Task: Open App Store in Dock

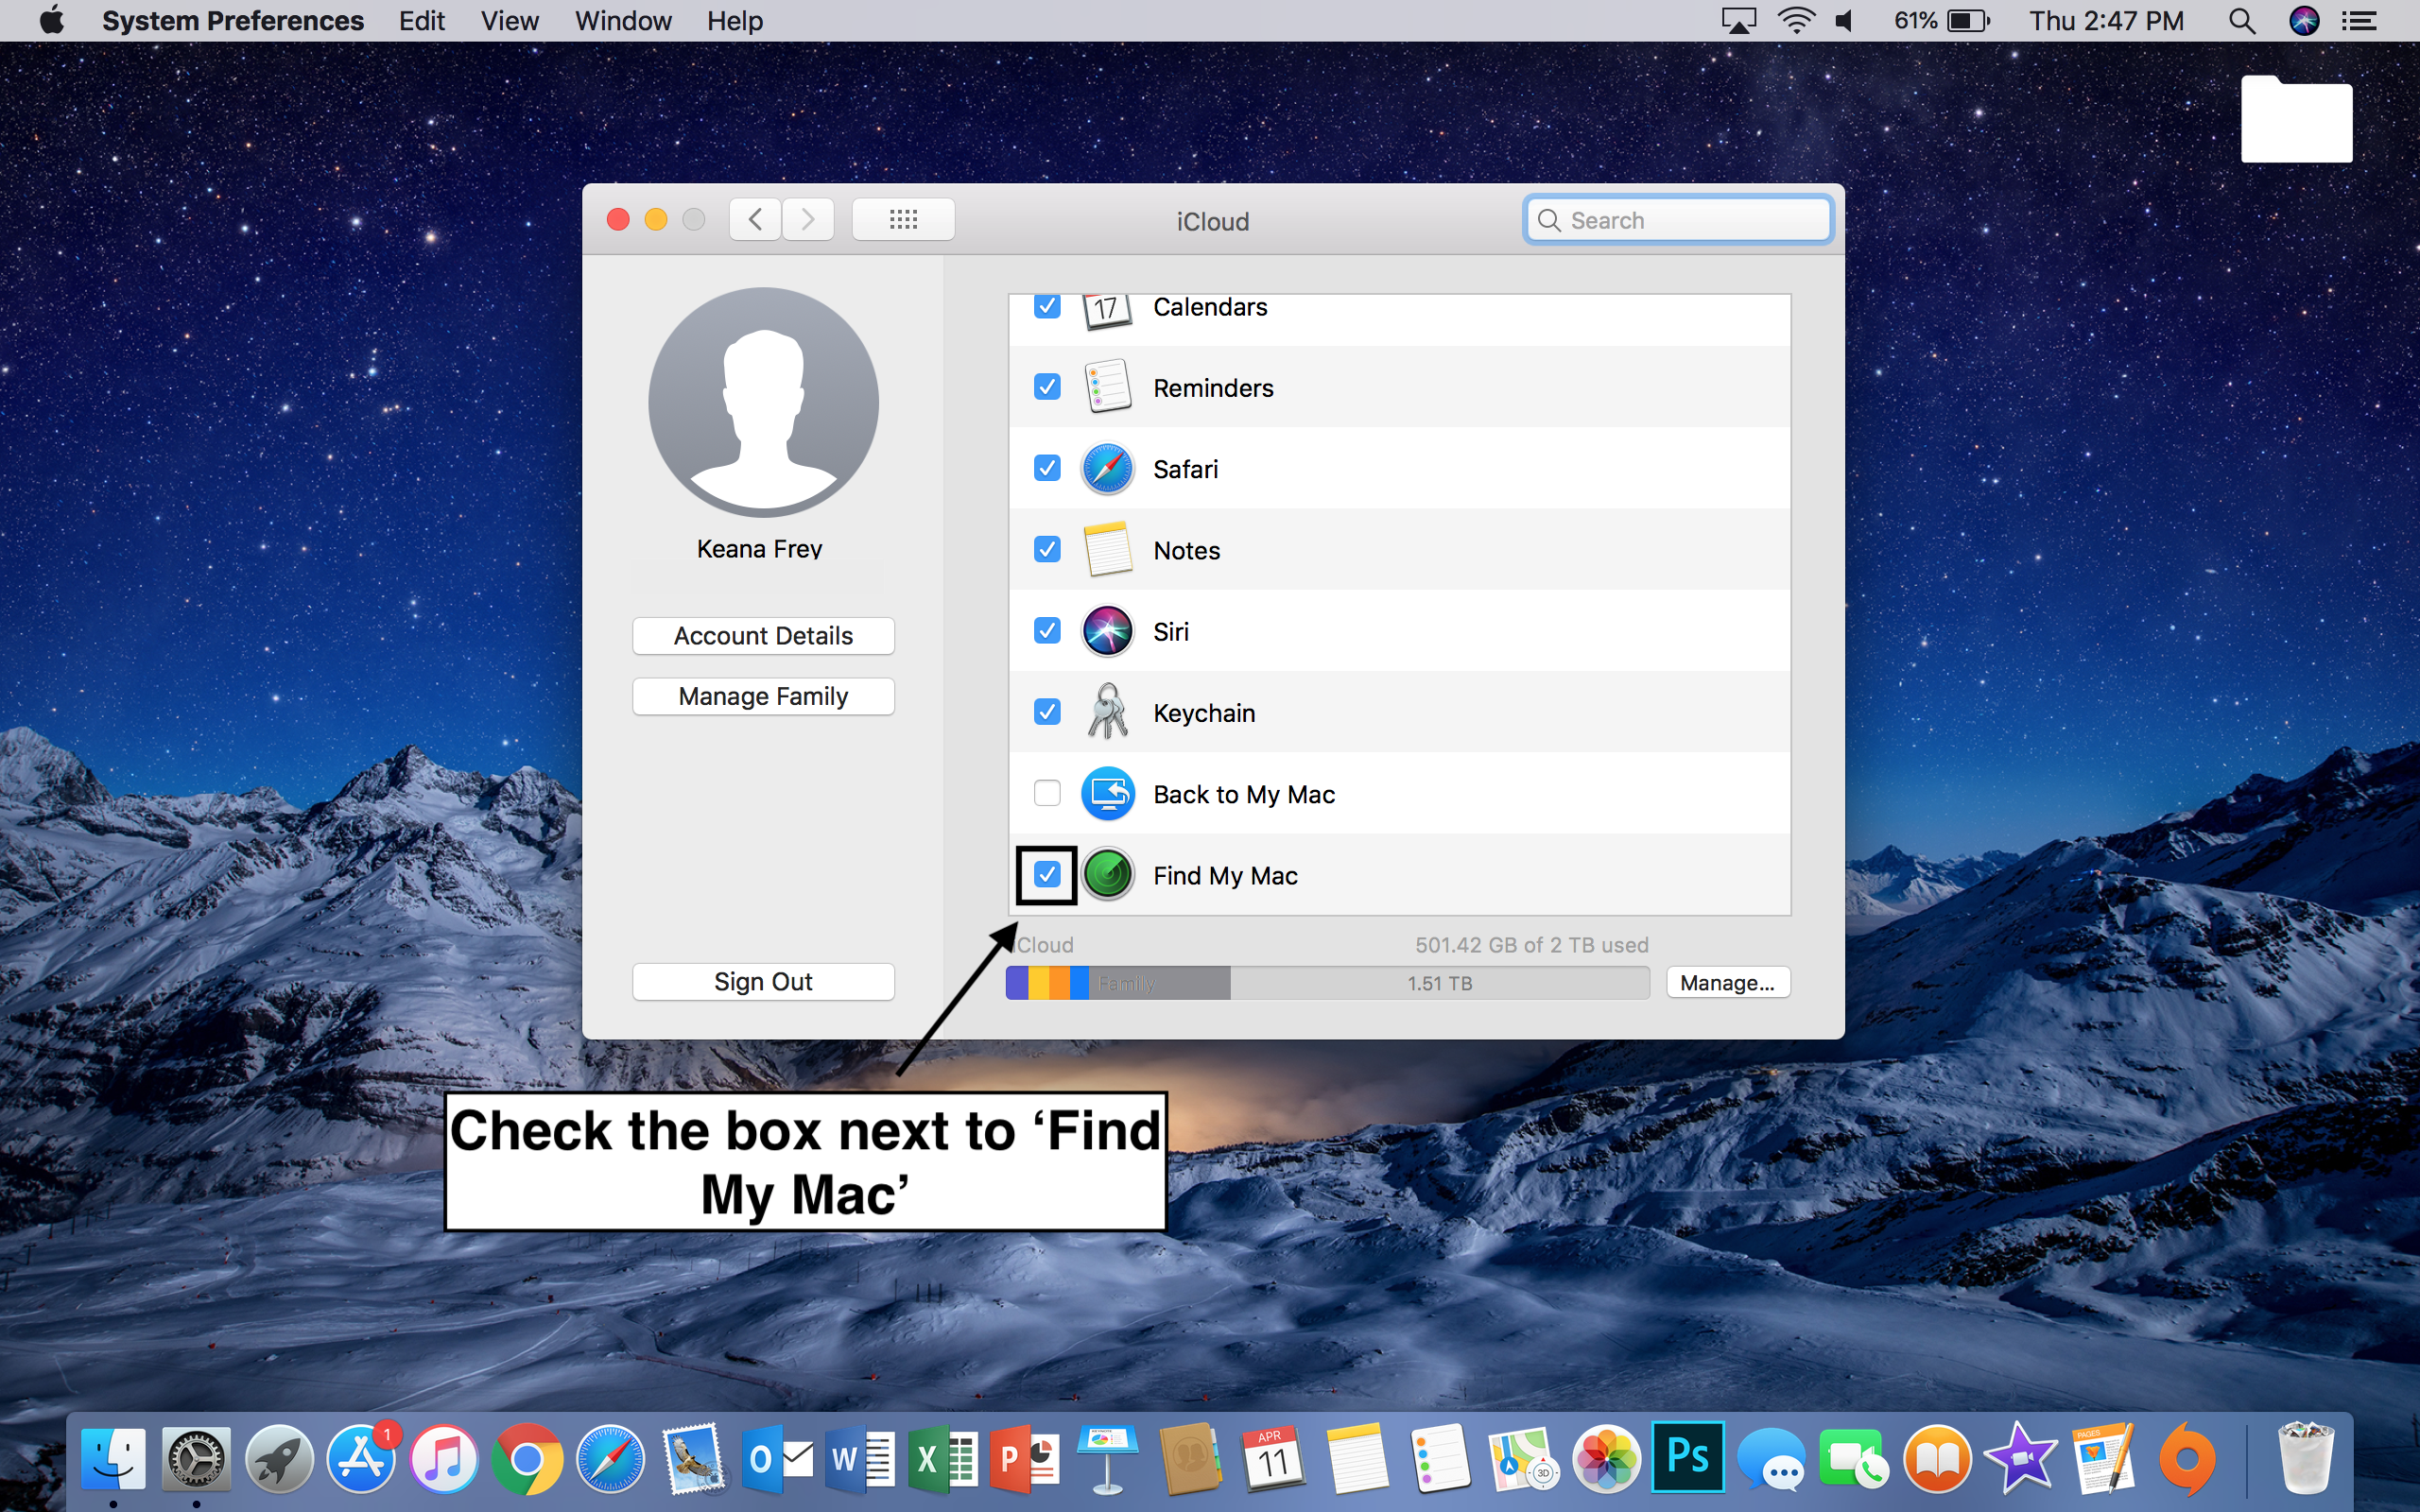Action: coord(362,1459)
